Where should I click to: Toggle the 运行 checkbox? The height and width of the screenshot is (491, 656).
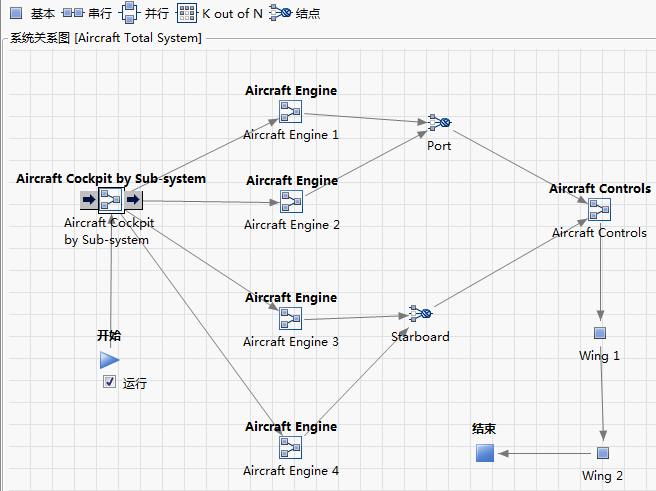(x=110, y=382)
